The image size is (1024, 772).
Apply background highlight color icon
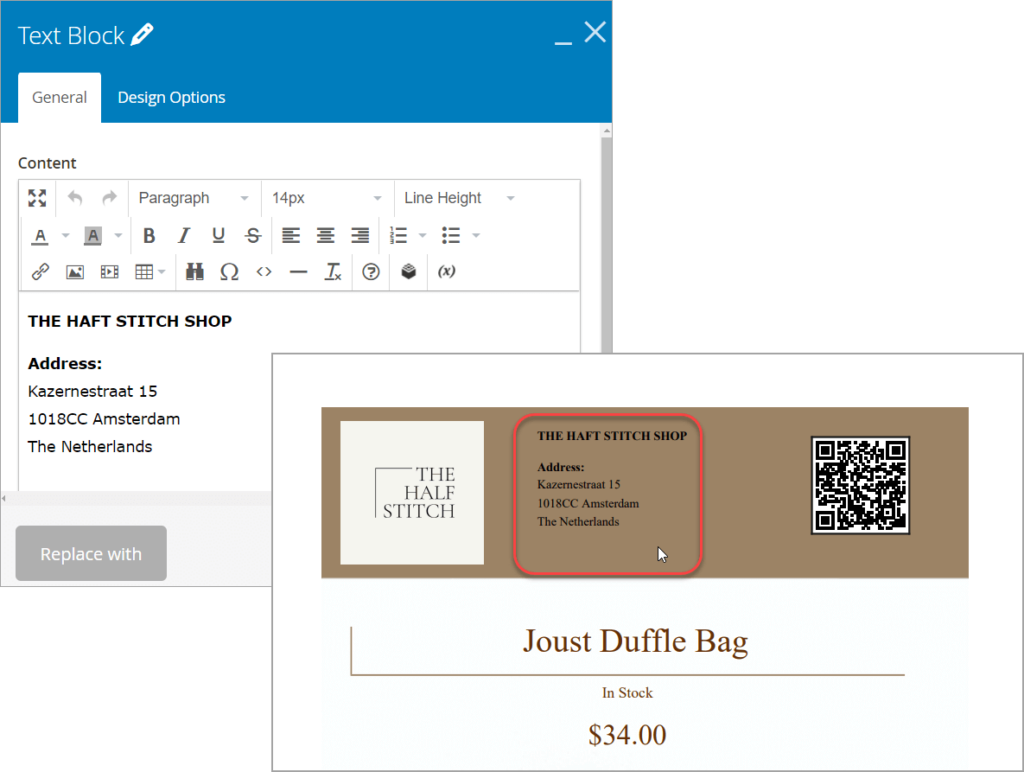93,236
